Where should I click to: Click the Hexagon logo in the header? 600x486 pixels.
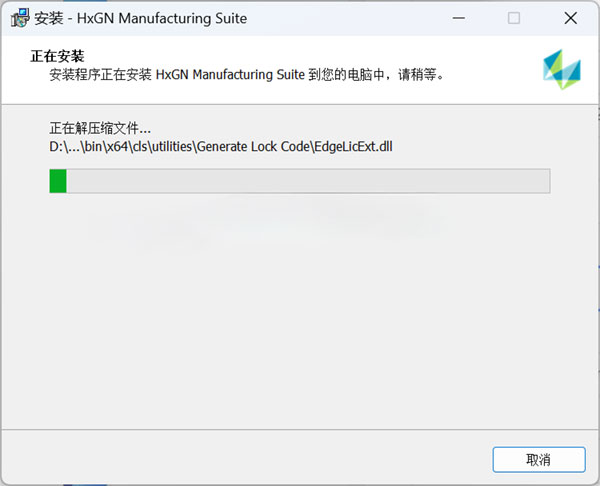pyautogui.click(x=562, y=69)
